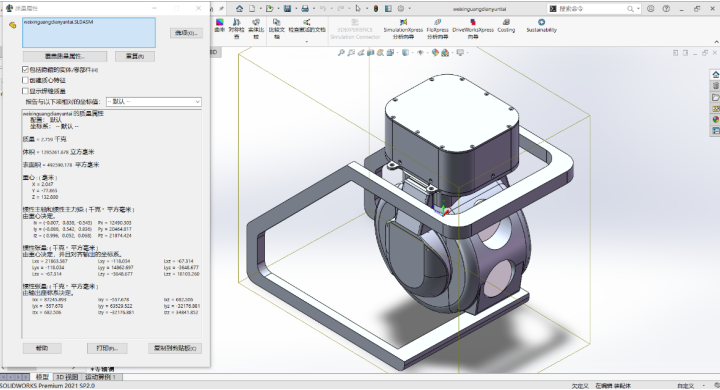Enable 'show weld bead mass' checkbox
The image size is (720, 390).
pos(25,90)
